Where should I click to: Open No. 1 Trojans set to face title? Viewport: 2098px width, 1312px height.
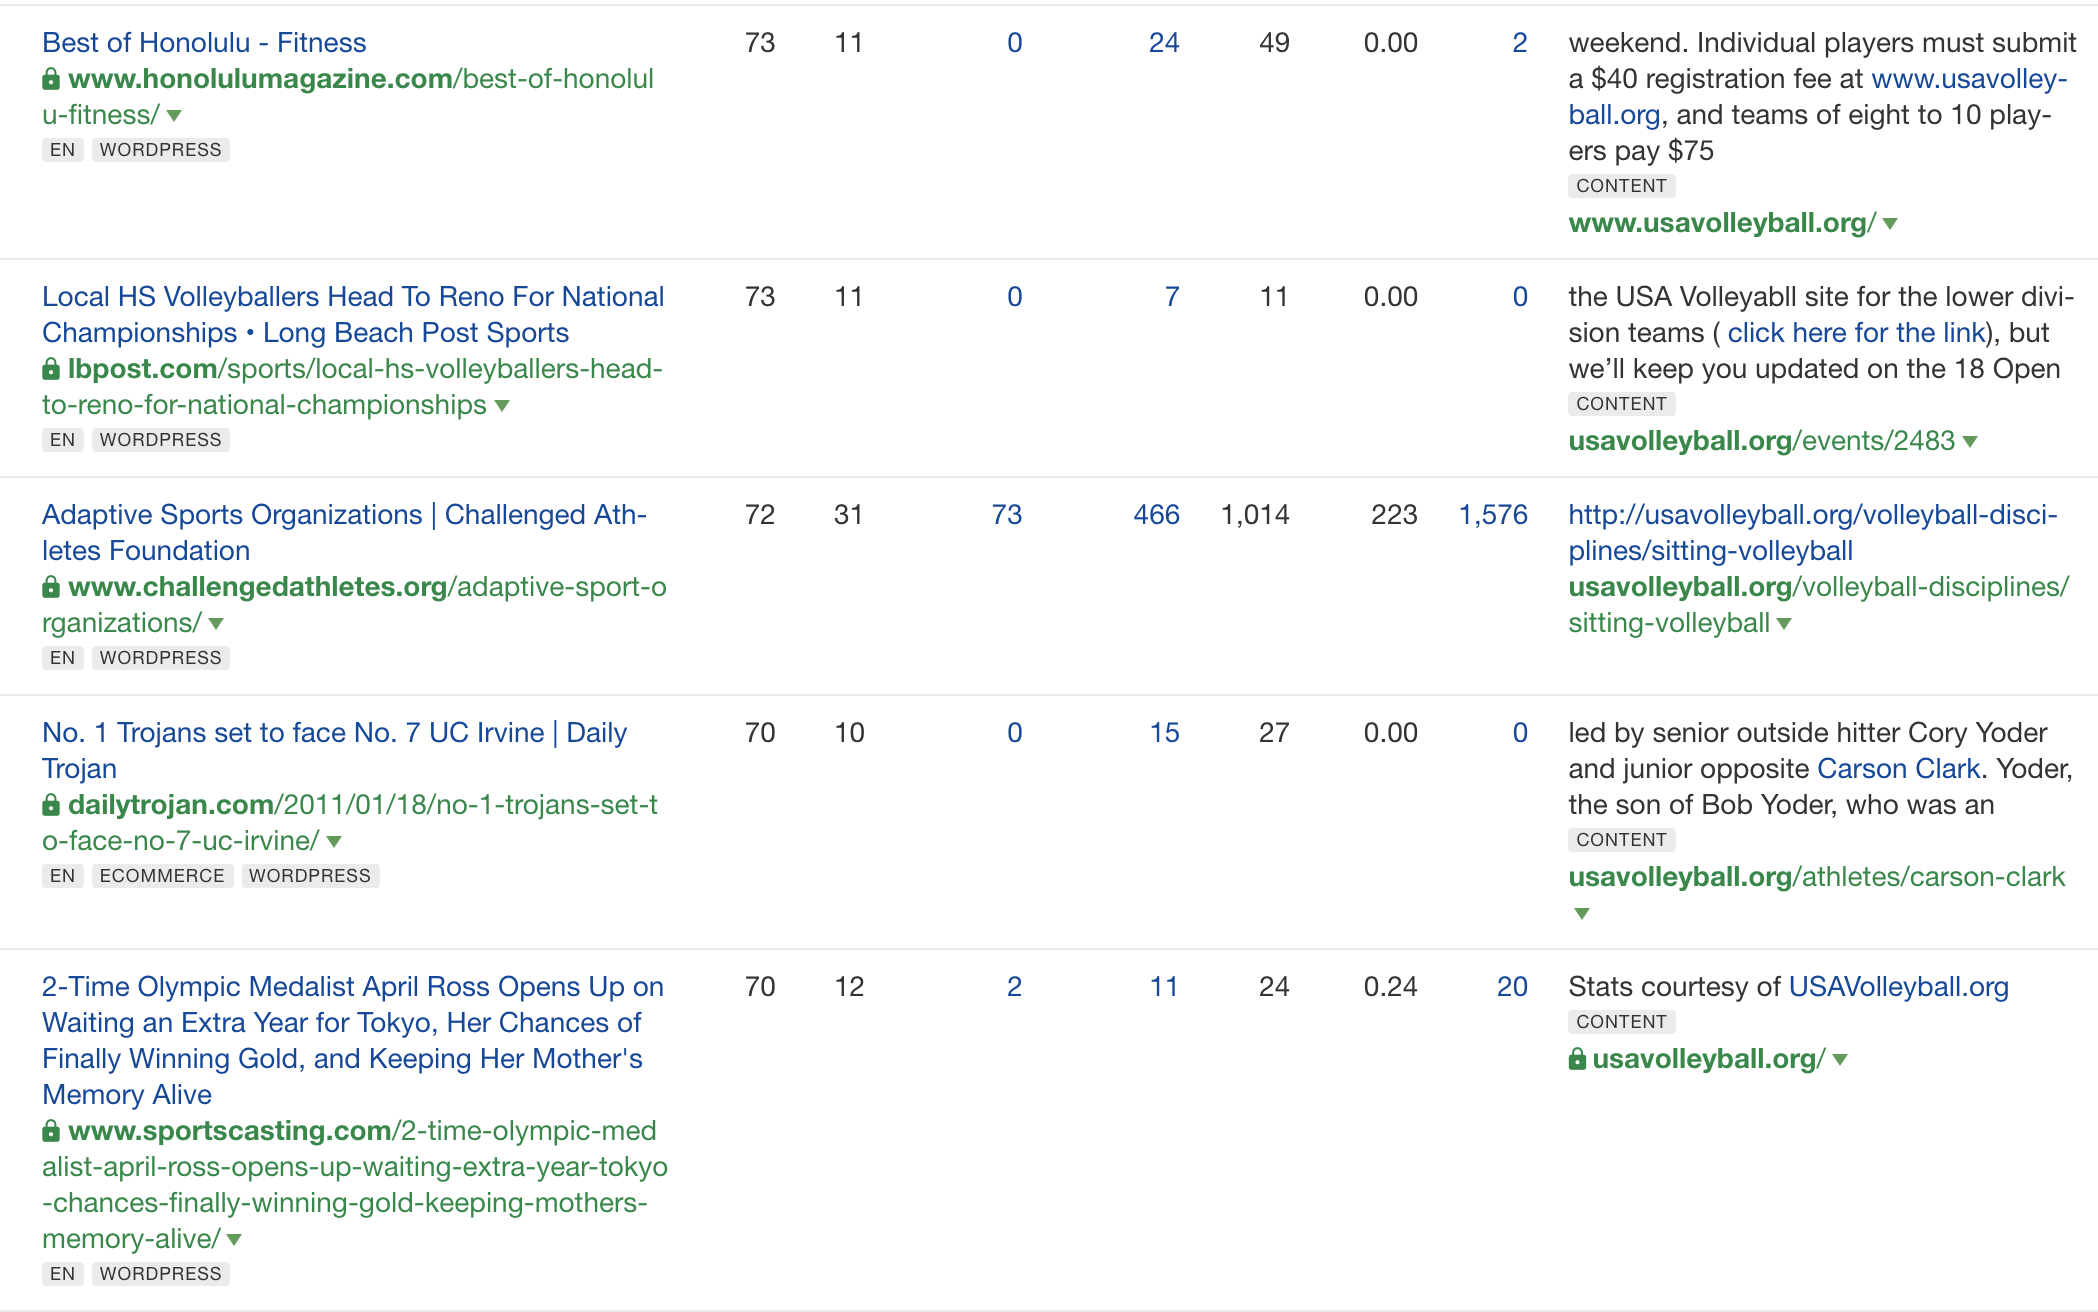click(334, 751)
